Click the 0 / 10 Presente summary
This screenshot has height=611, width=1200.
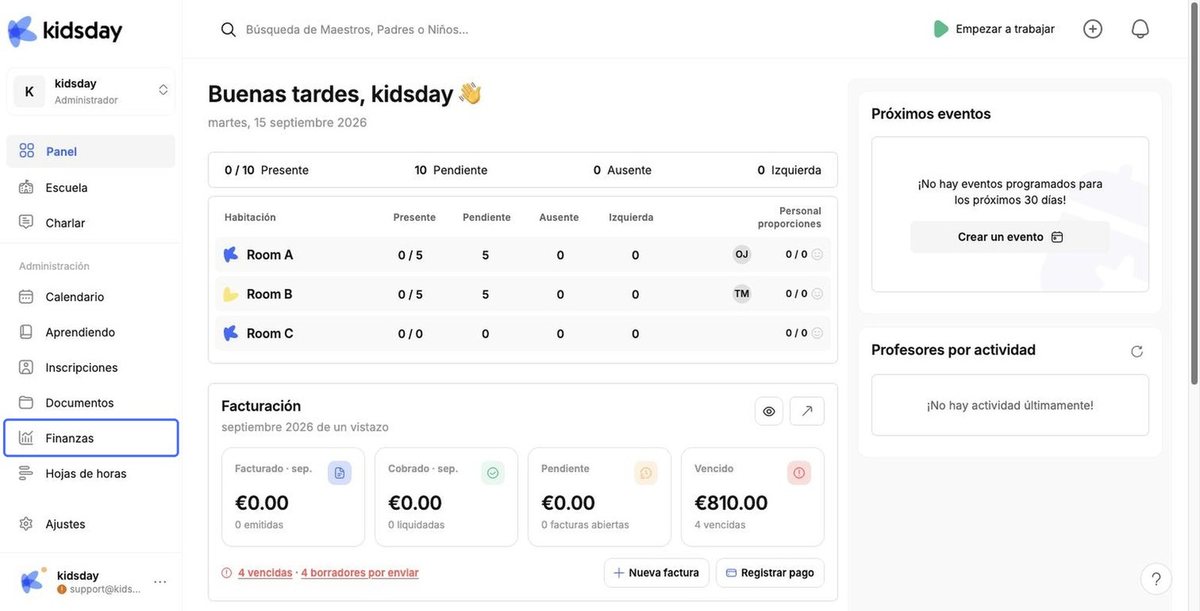267,170
